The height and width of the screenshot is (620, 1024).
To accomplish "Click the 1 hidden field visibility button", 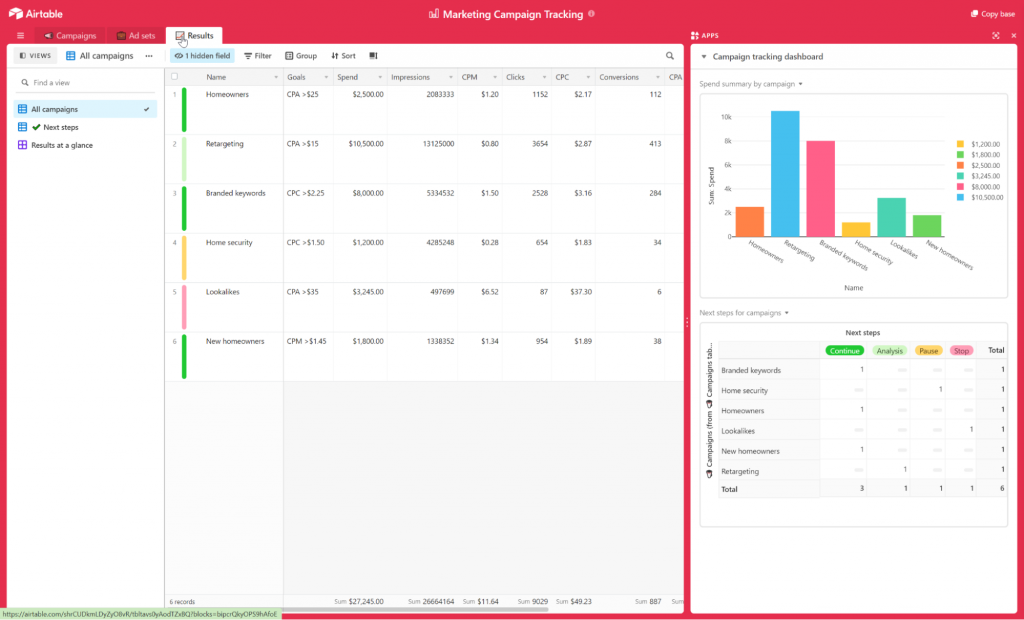I will (202, 56).
